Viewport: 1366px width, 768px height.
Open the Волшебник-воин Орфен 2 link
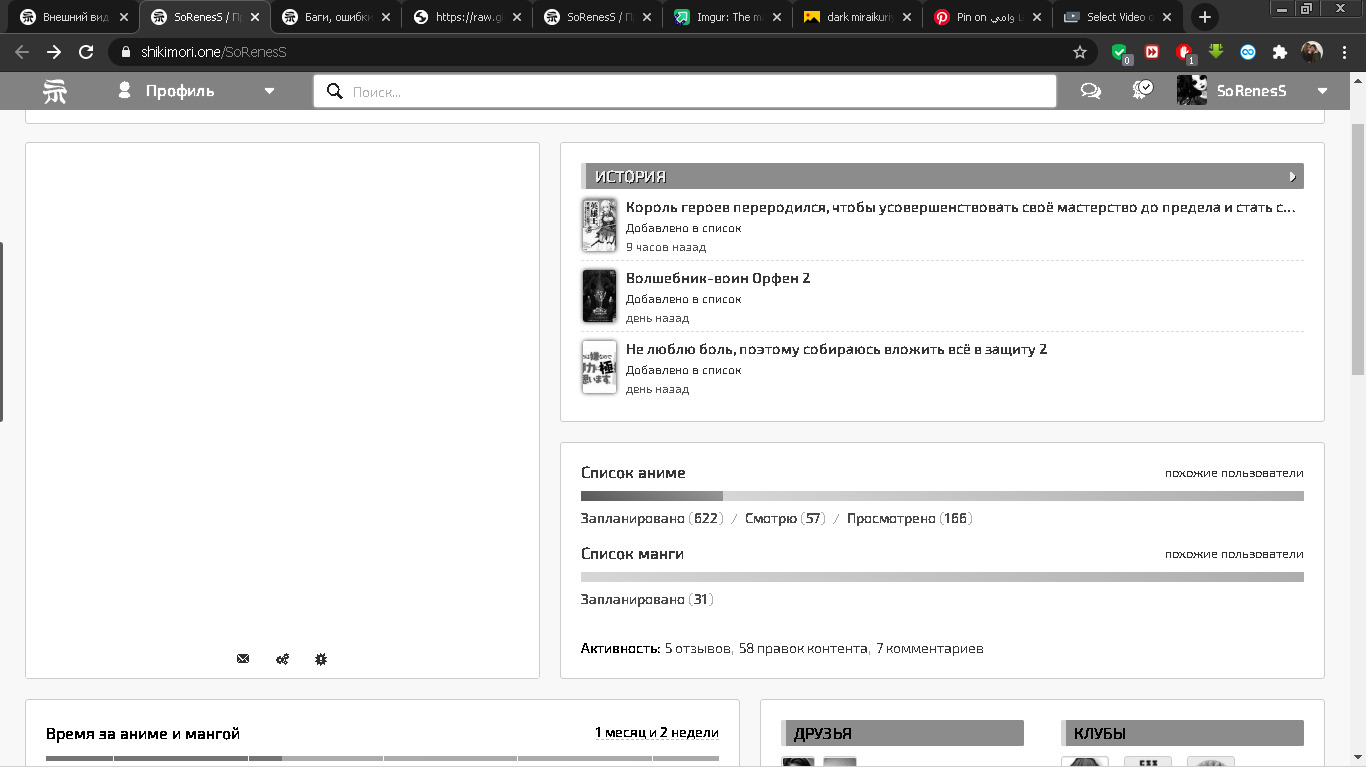[x=718, y=278]
